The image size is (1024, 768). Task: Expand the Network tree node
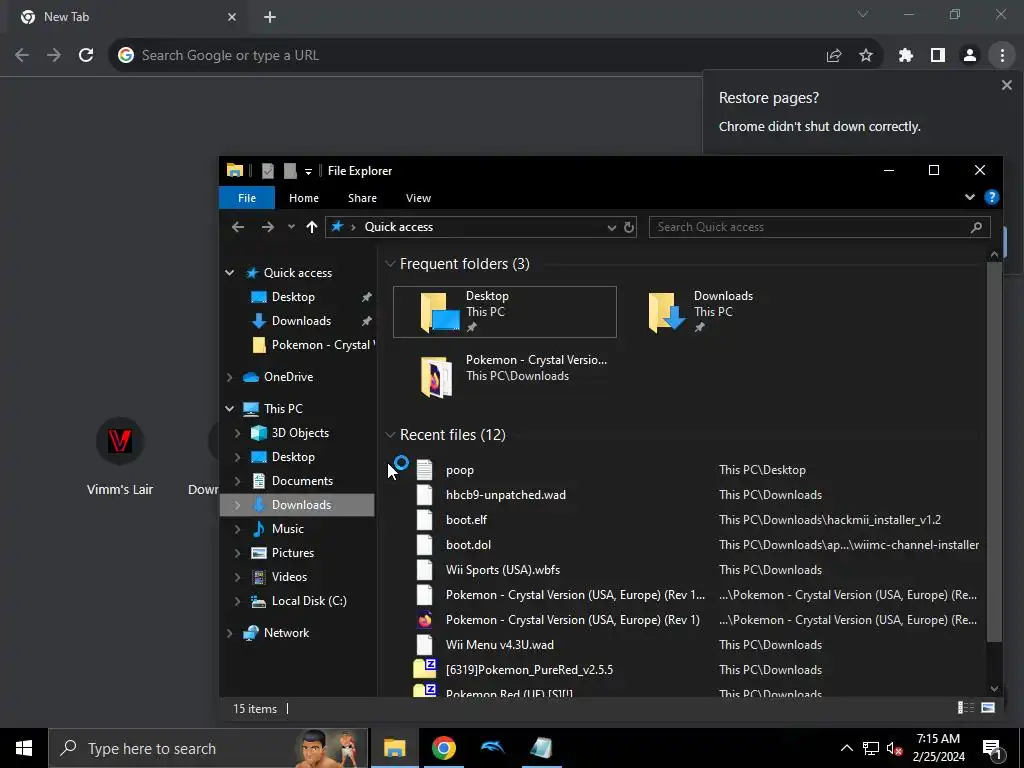[230, 633]
